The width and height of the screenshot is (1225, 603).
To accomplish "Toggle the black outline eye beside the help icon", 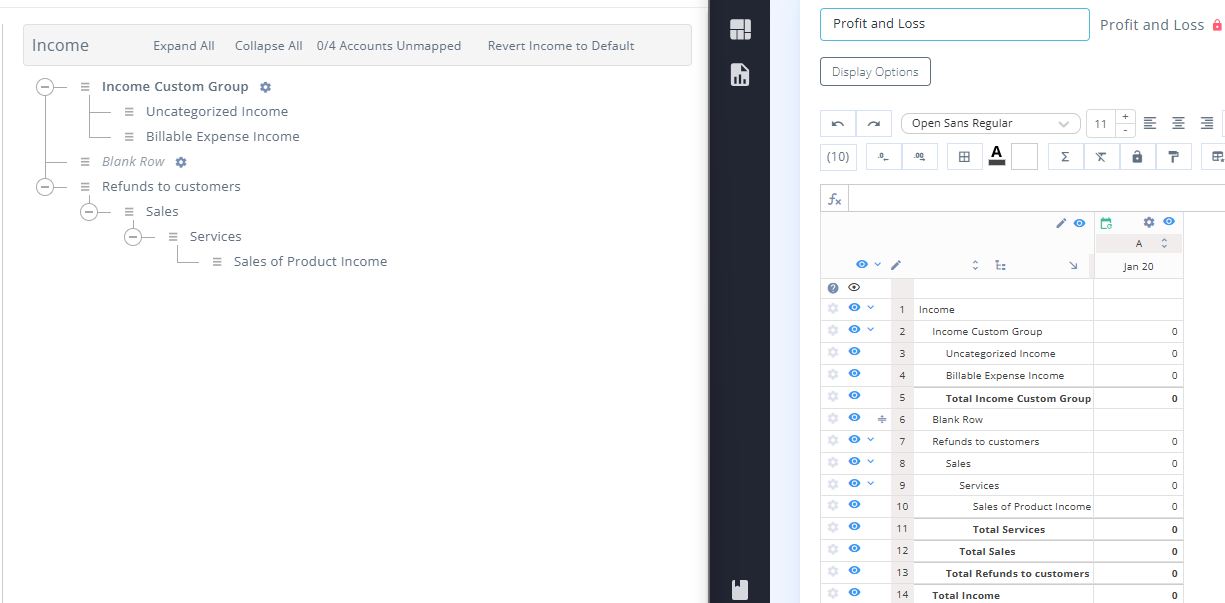I will click(x=854, y=287).
